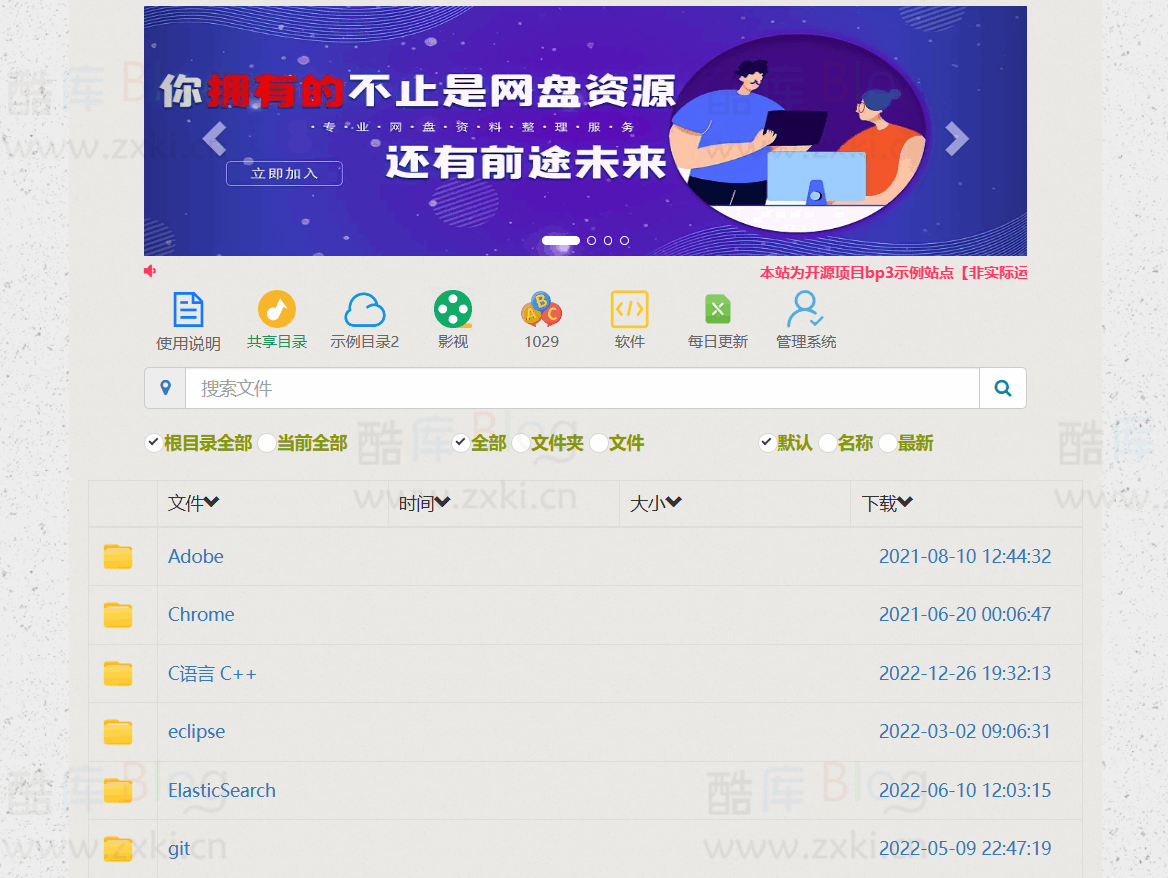Open the 使用说明 document icon
The height and width of the screenshot is (878, 1168).
pos(187,310)
